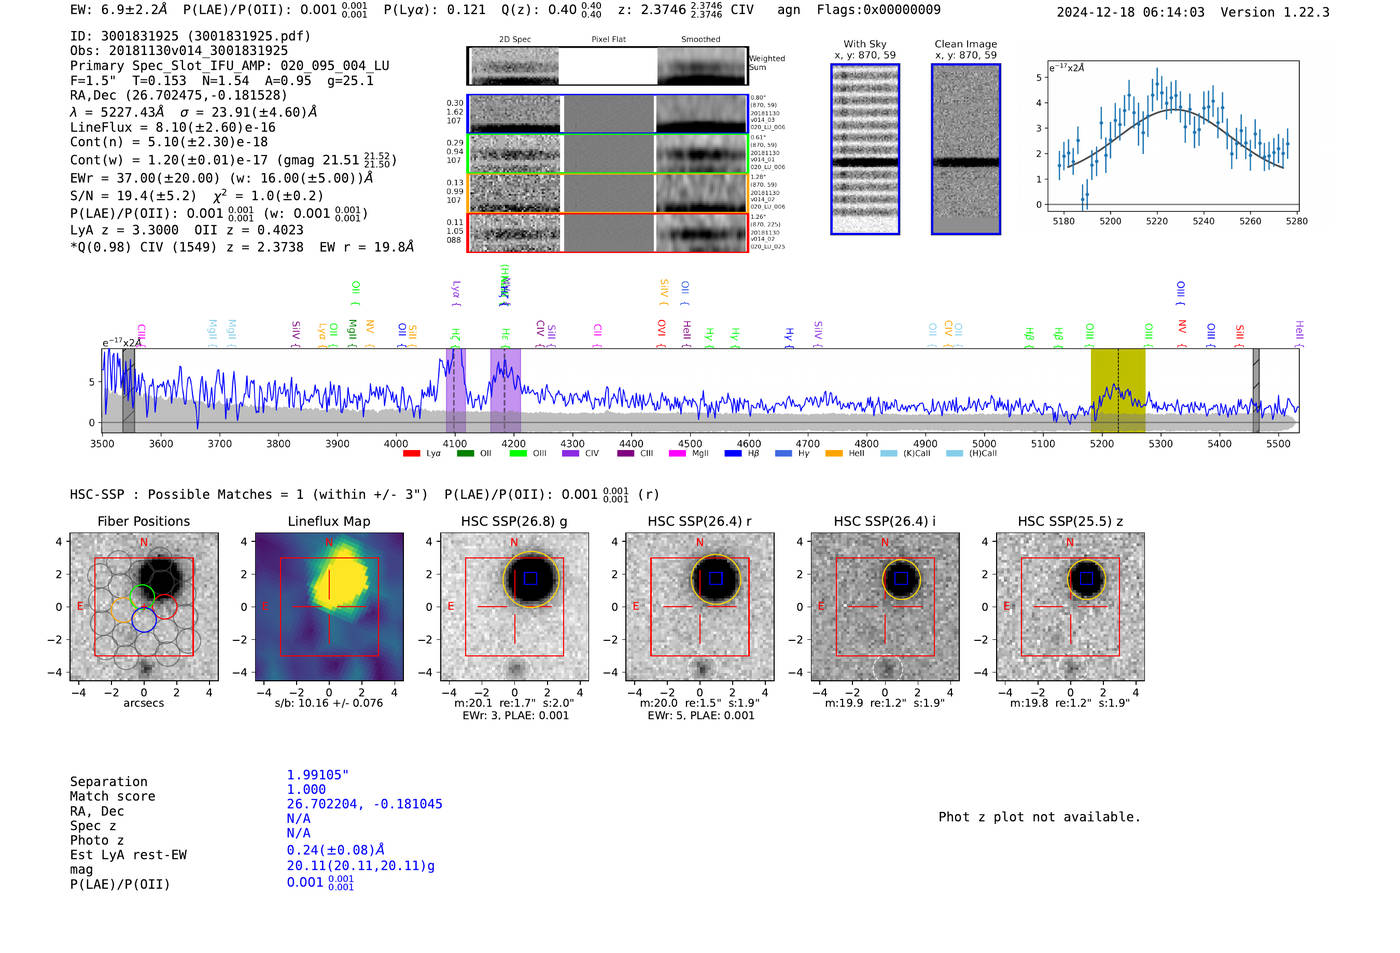1400x953 pixels.
Task: Open the HSC SSP(26.8) g cutout
Action: point(514,607)
